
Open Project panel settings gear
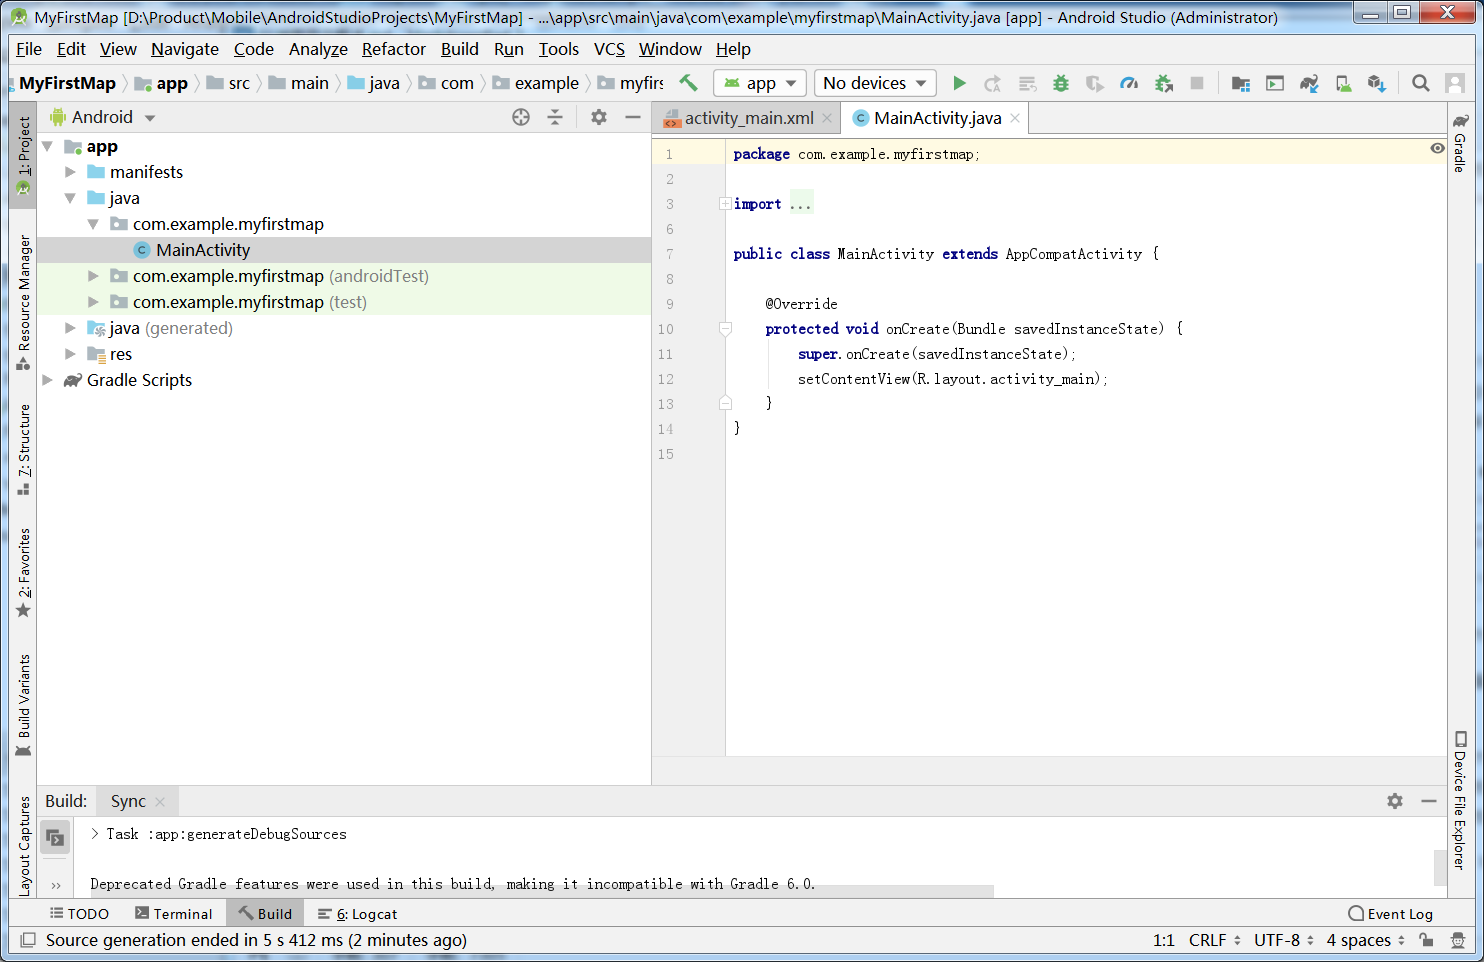pyautogui.click(x=599, y=117)
